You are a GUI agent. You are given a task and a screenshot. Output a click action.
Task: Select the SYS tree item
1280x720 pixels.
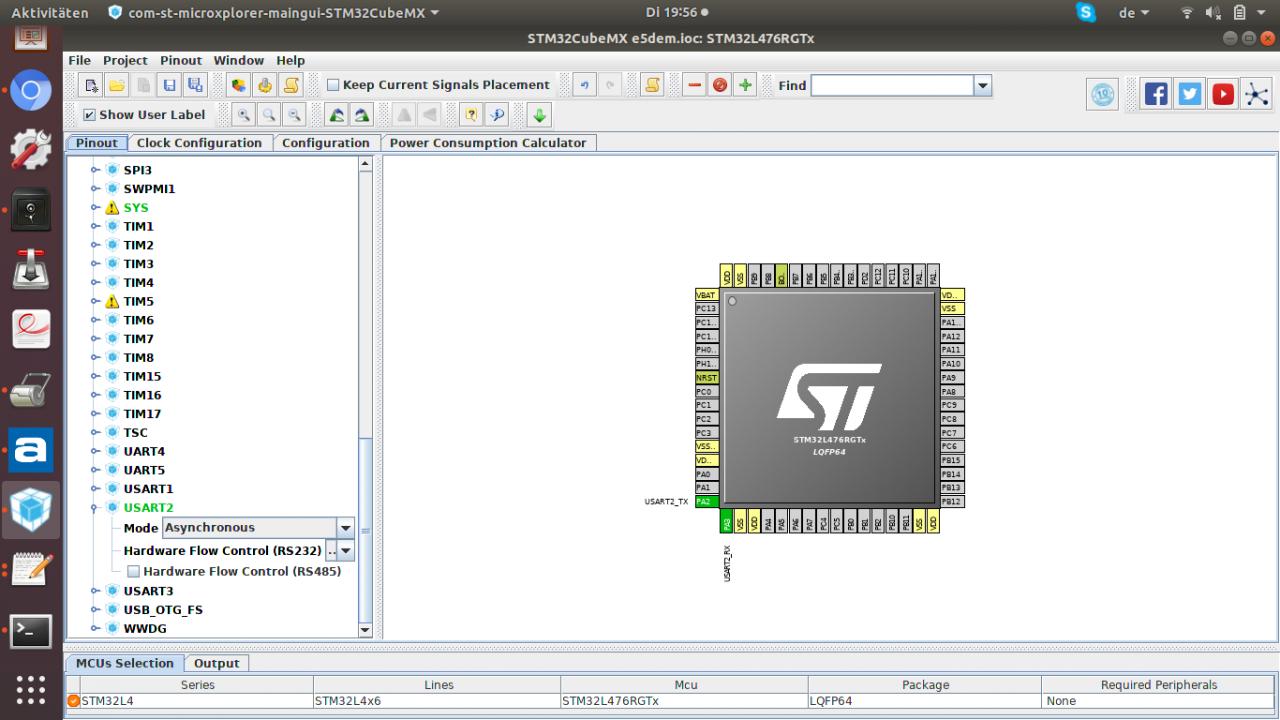136,208
